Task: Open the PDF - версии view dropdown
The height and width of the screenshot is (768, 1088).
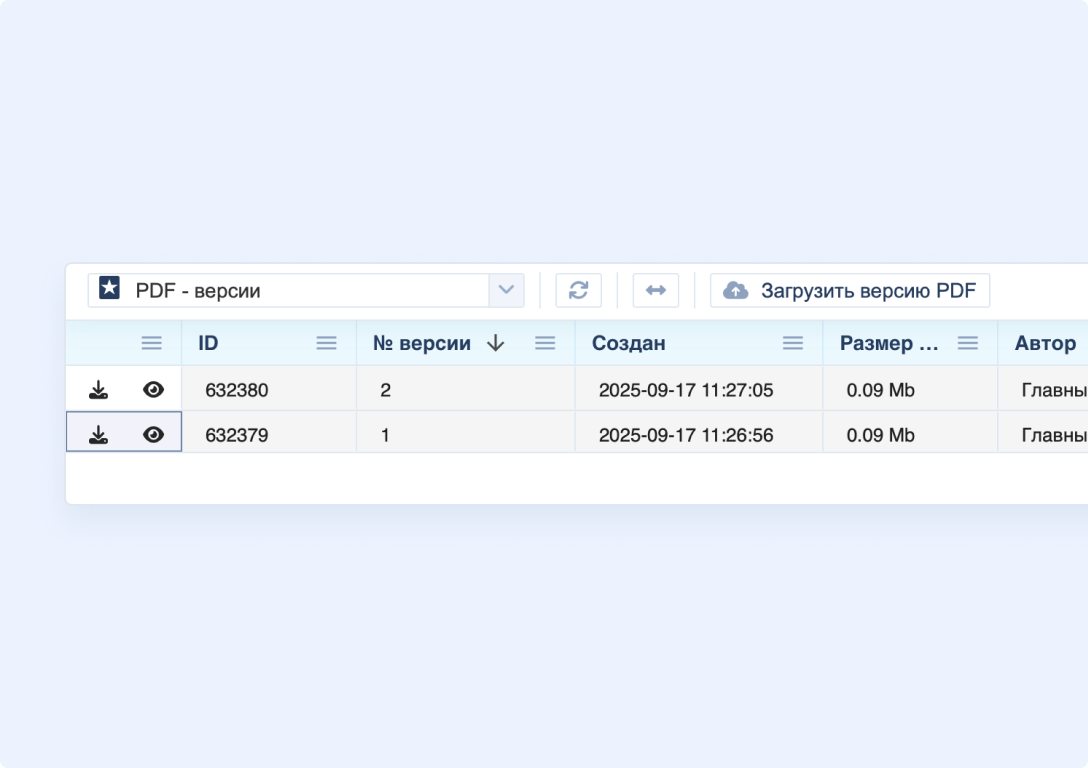Action: pos(508,290)
